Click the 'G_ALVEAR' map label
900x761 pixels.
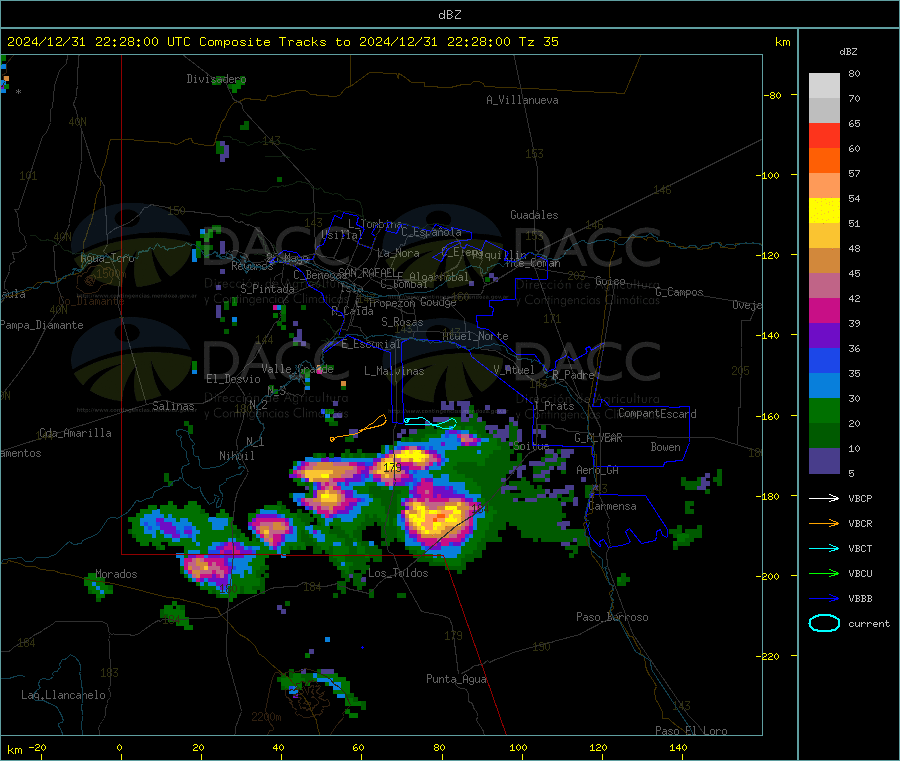598,438
